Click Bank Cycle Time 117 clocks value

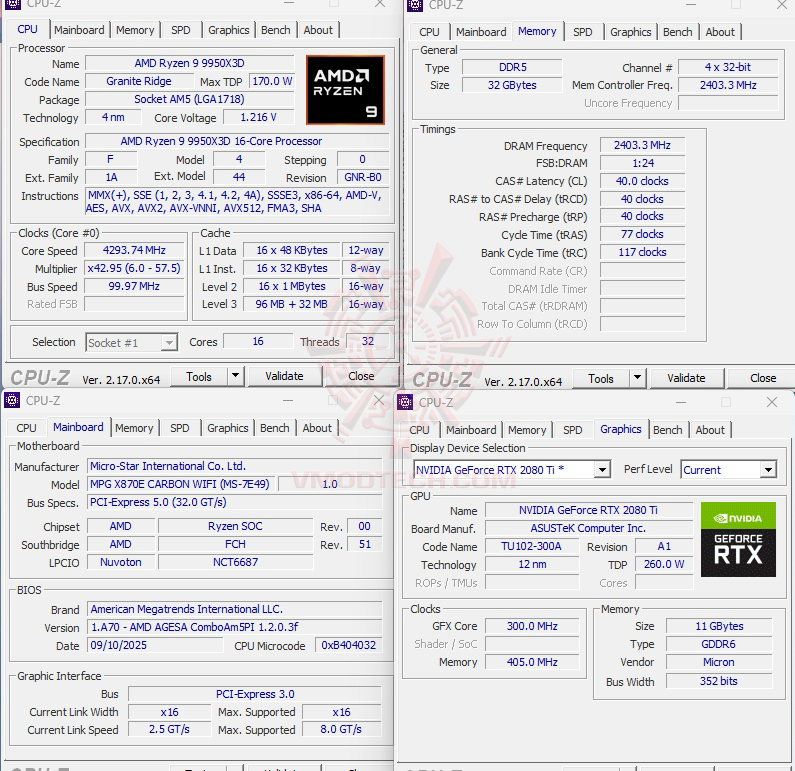click(x=642, y=252)
